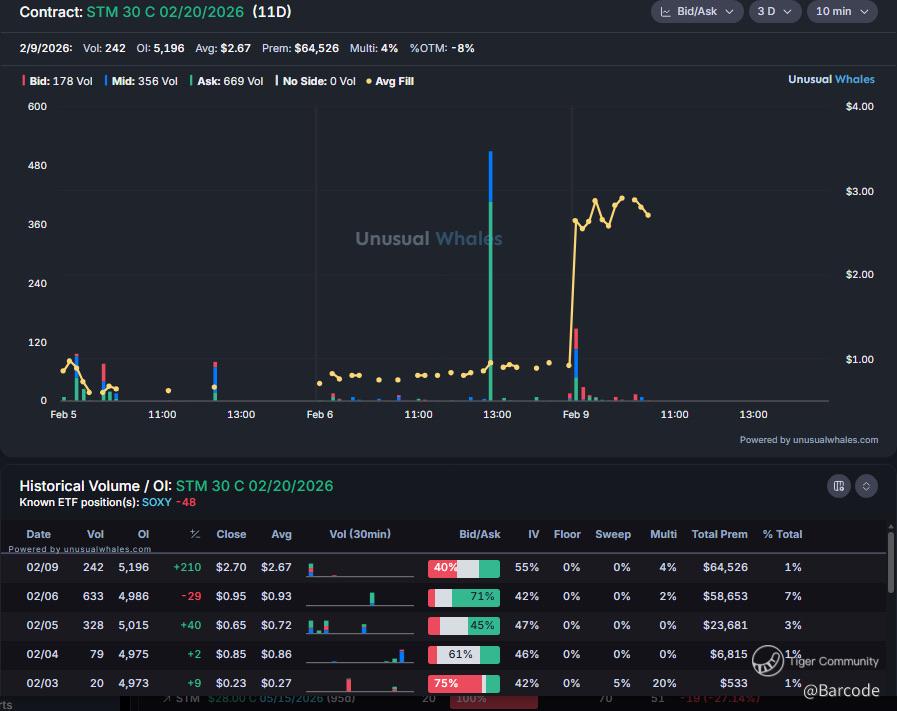This screenshot has height=711, width=897.
Task: Click the SOXY ETF position link
Action: coord(156,502)
